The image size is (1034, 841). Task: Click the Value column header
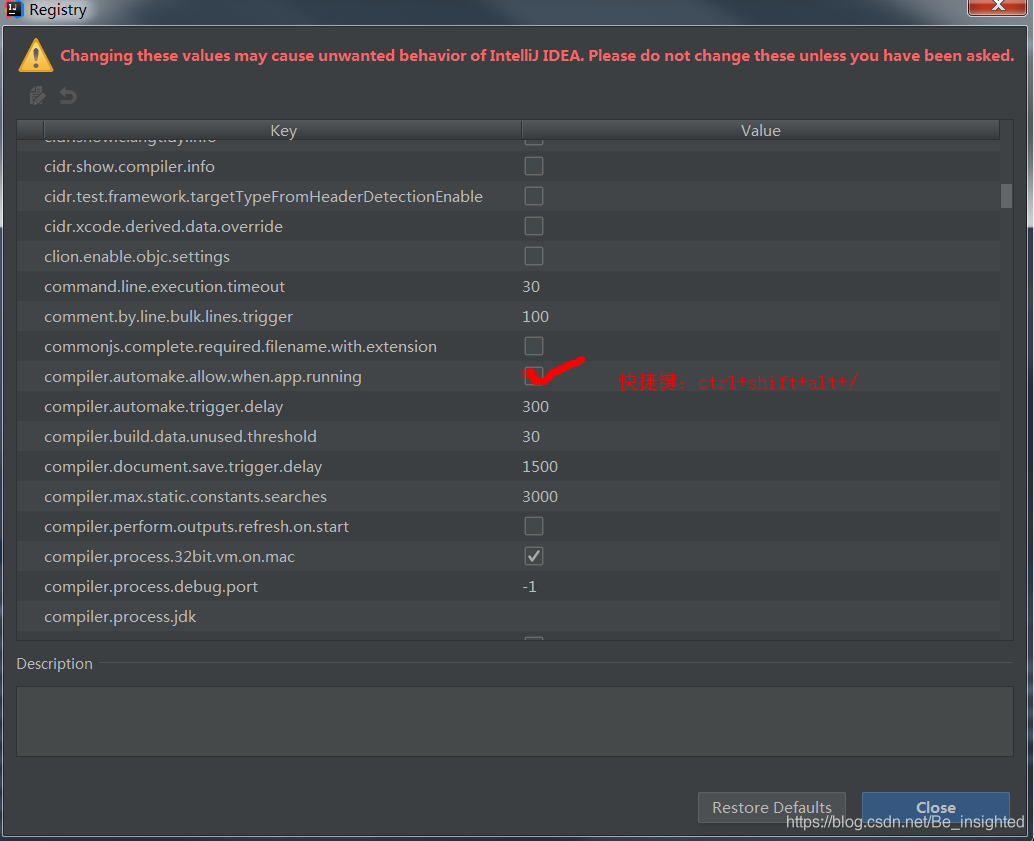click(760, 130)
